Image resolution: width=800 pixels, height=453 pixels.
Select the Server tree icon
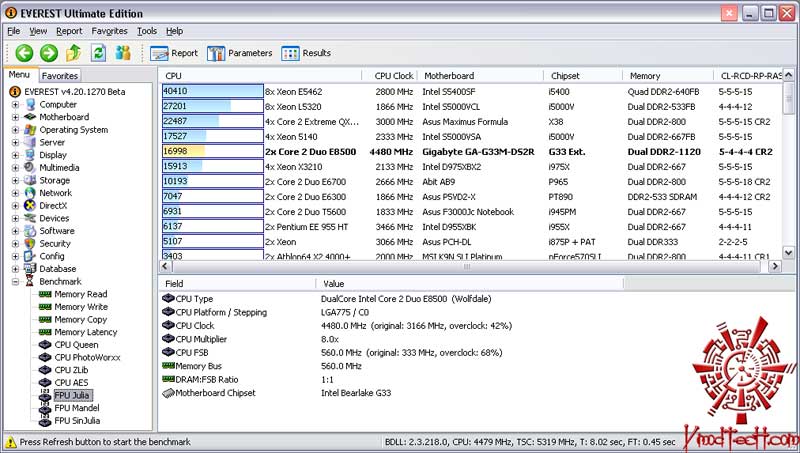point(30,142)
